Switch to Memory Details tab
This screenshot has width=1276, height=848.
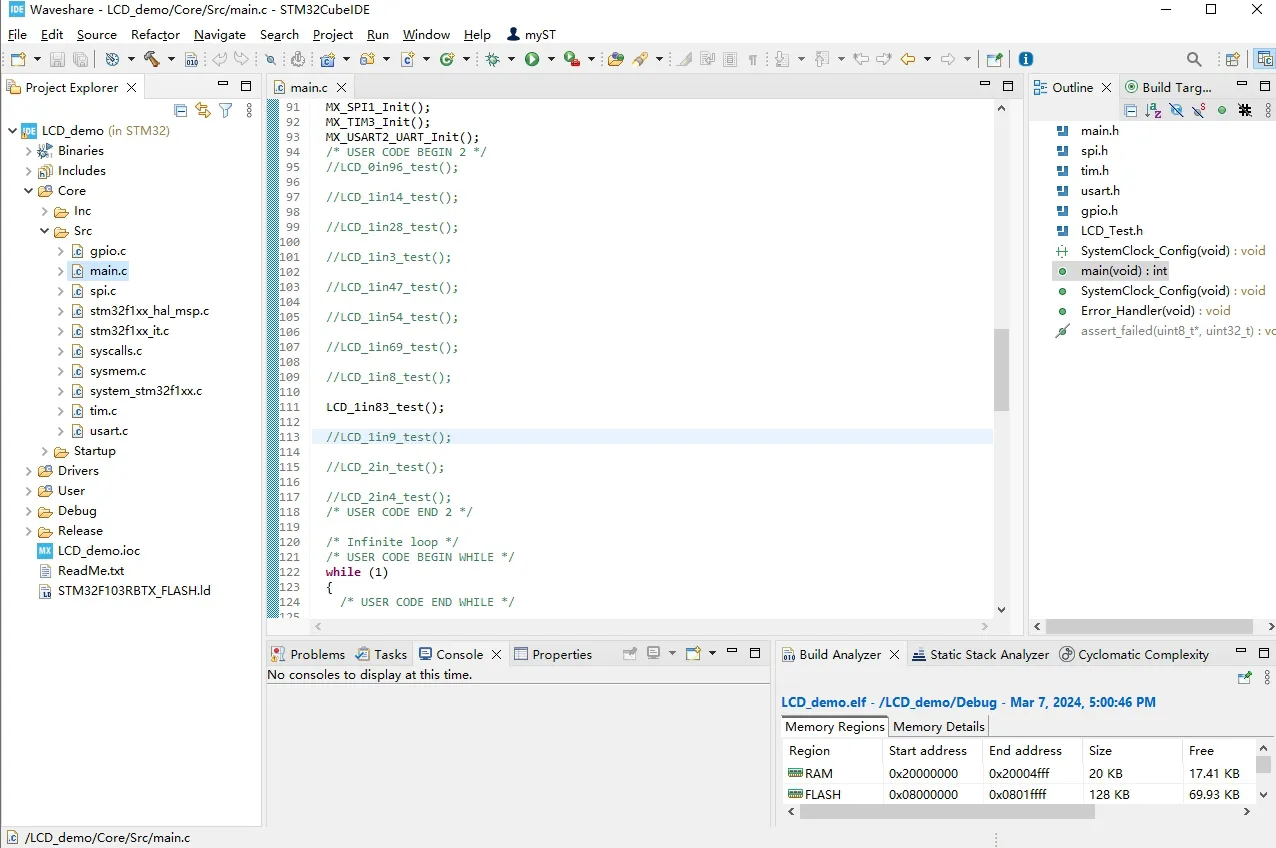938,727
